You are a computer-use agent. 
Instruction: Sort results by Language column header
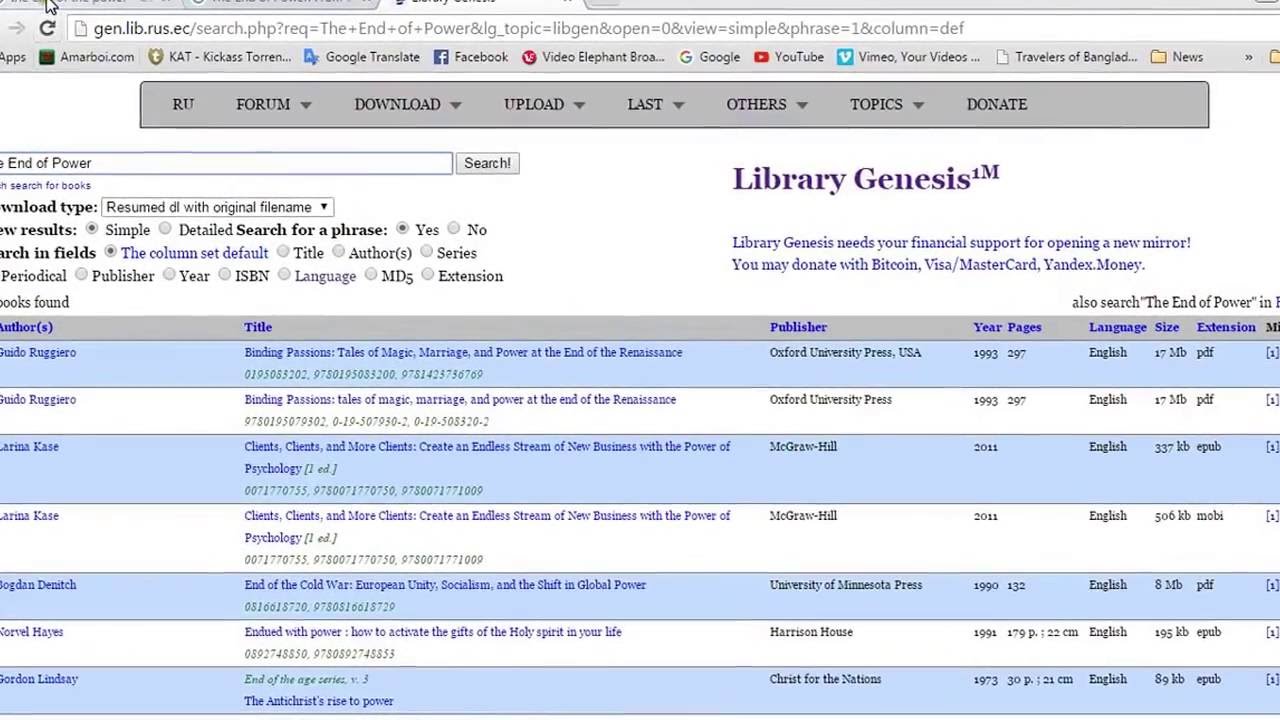(x=1117, y=327)
